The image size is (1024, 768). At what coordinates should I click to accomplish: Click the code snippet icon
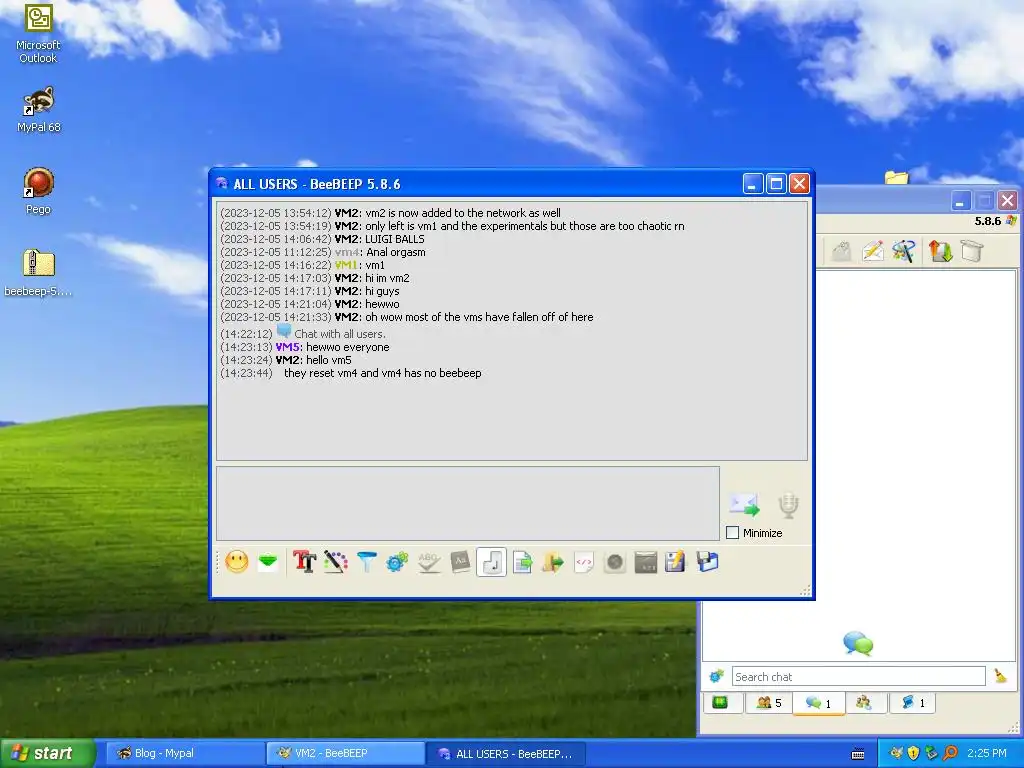click(x=584, y=562)
